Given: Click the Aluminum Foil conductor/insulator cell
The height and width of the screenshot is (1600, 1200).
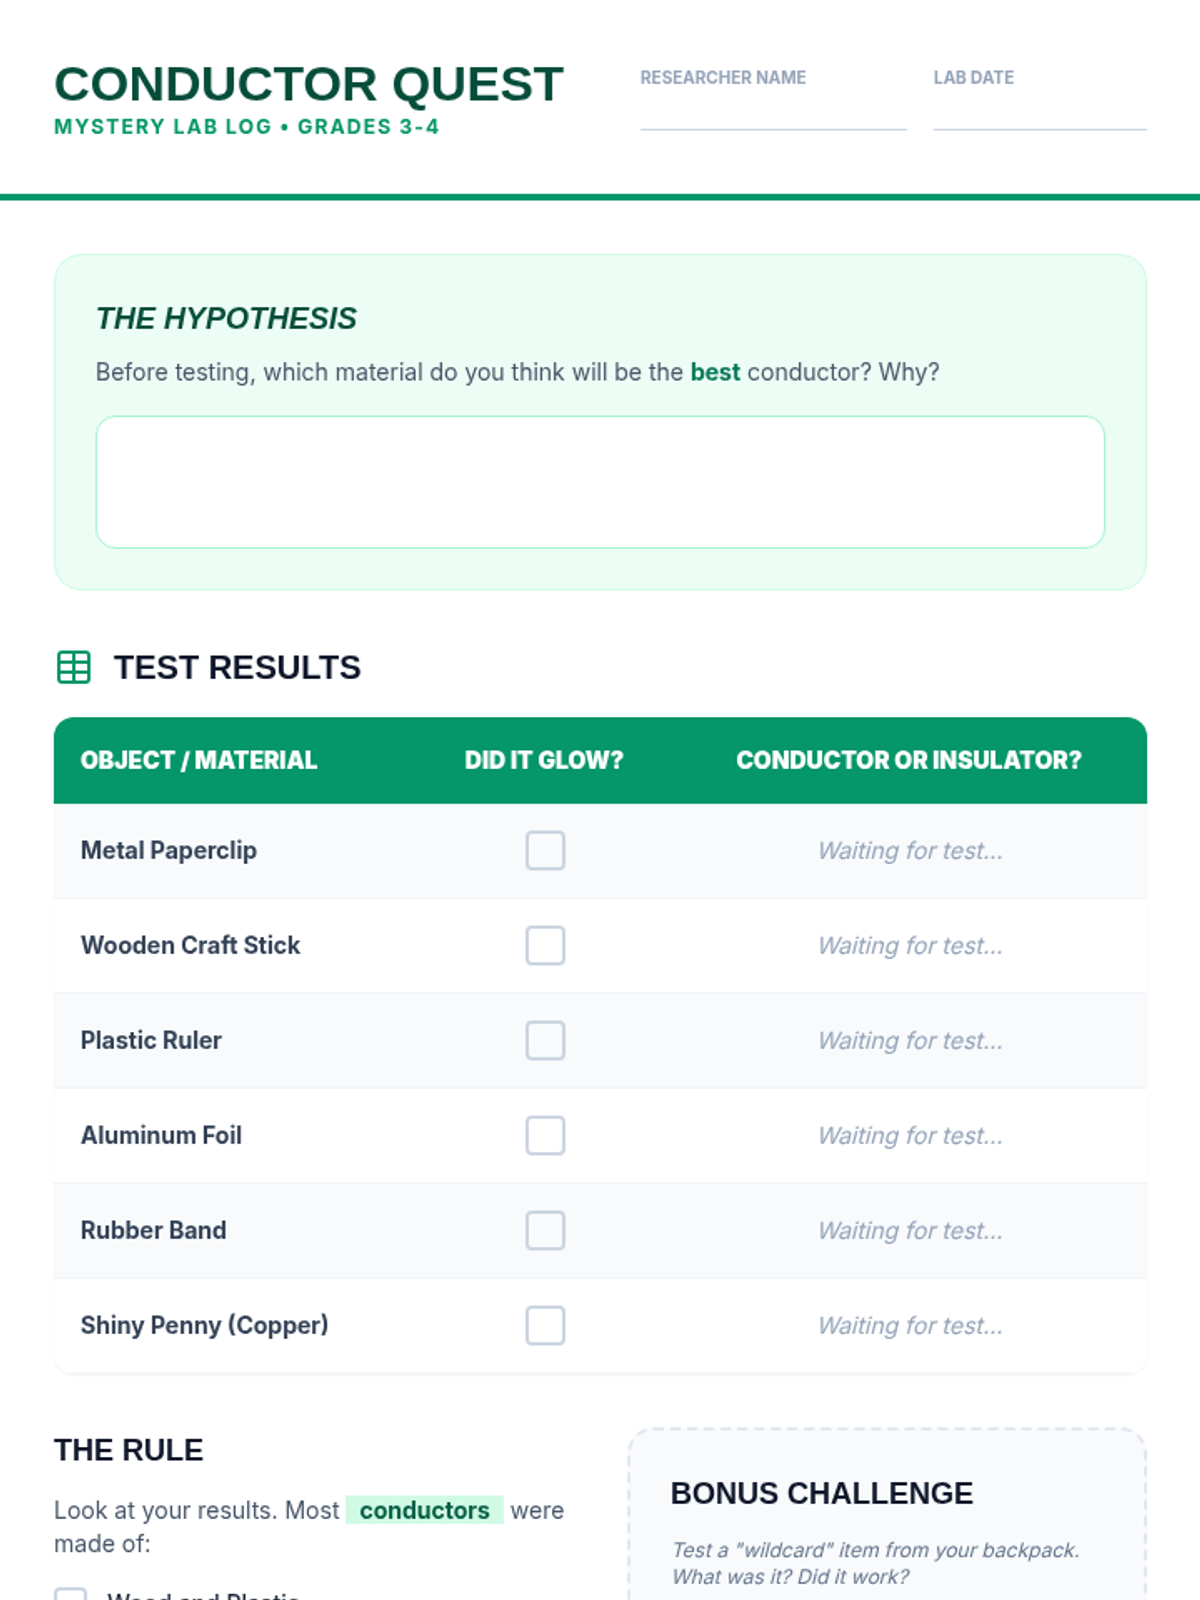Looking at the screenshot, I should (910, 1136).
